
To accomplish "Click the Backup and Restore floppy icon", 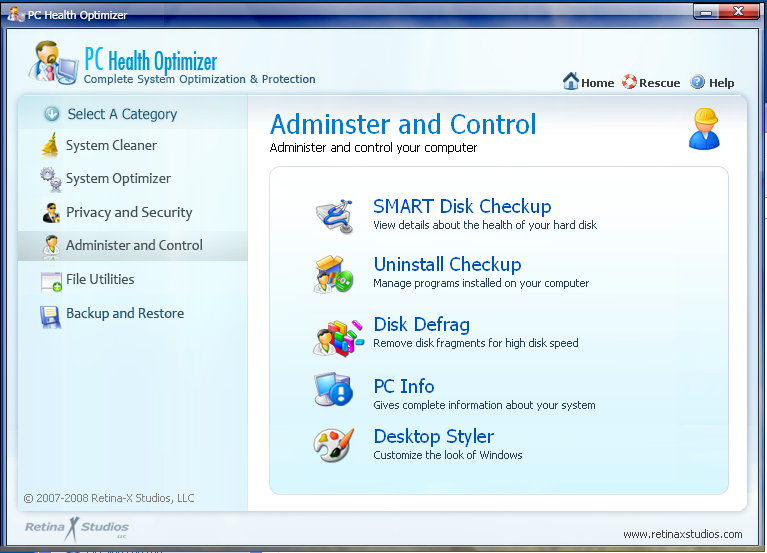I will (x=50, y=317).
